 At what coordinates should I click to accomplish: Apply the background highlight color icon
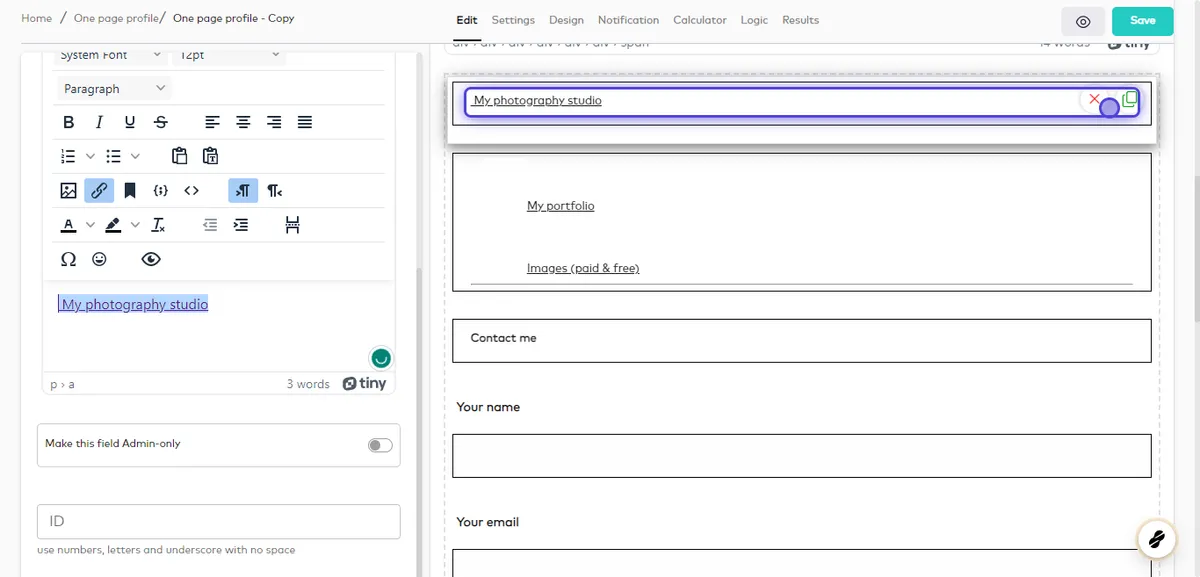tap(114, 225)
